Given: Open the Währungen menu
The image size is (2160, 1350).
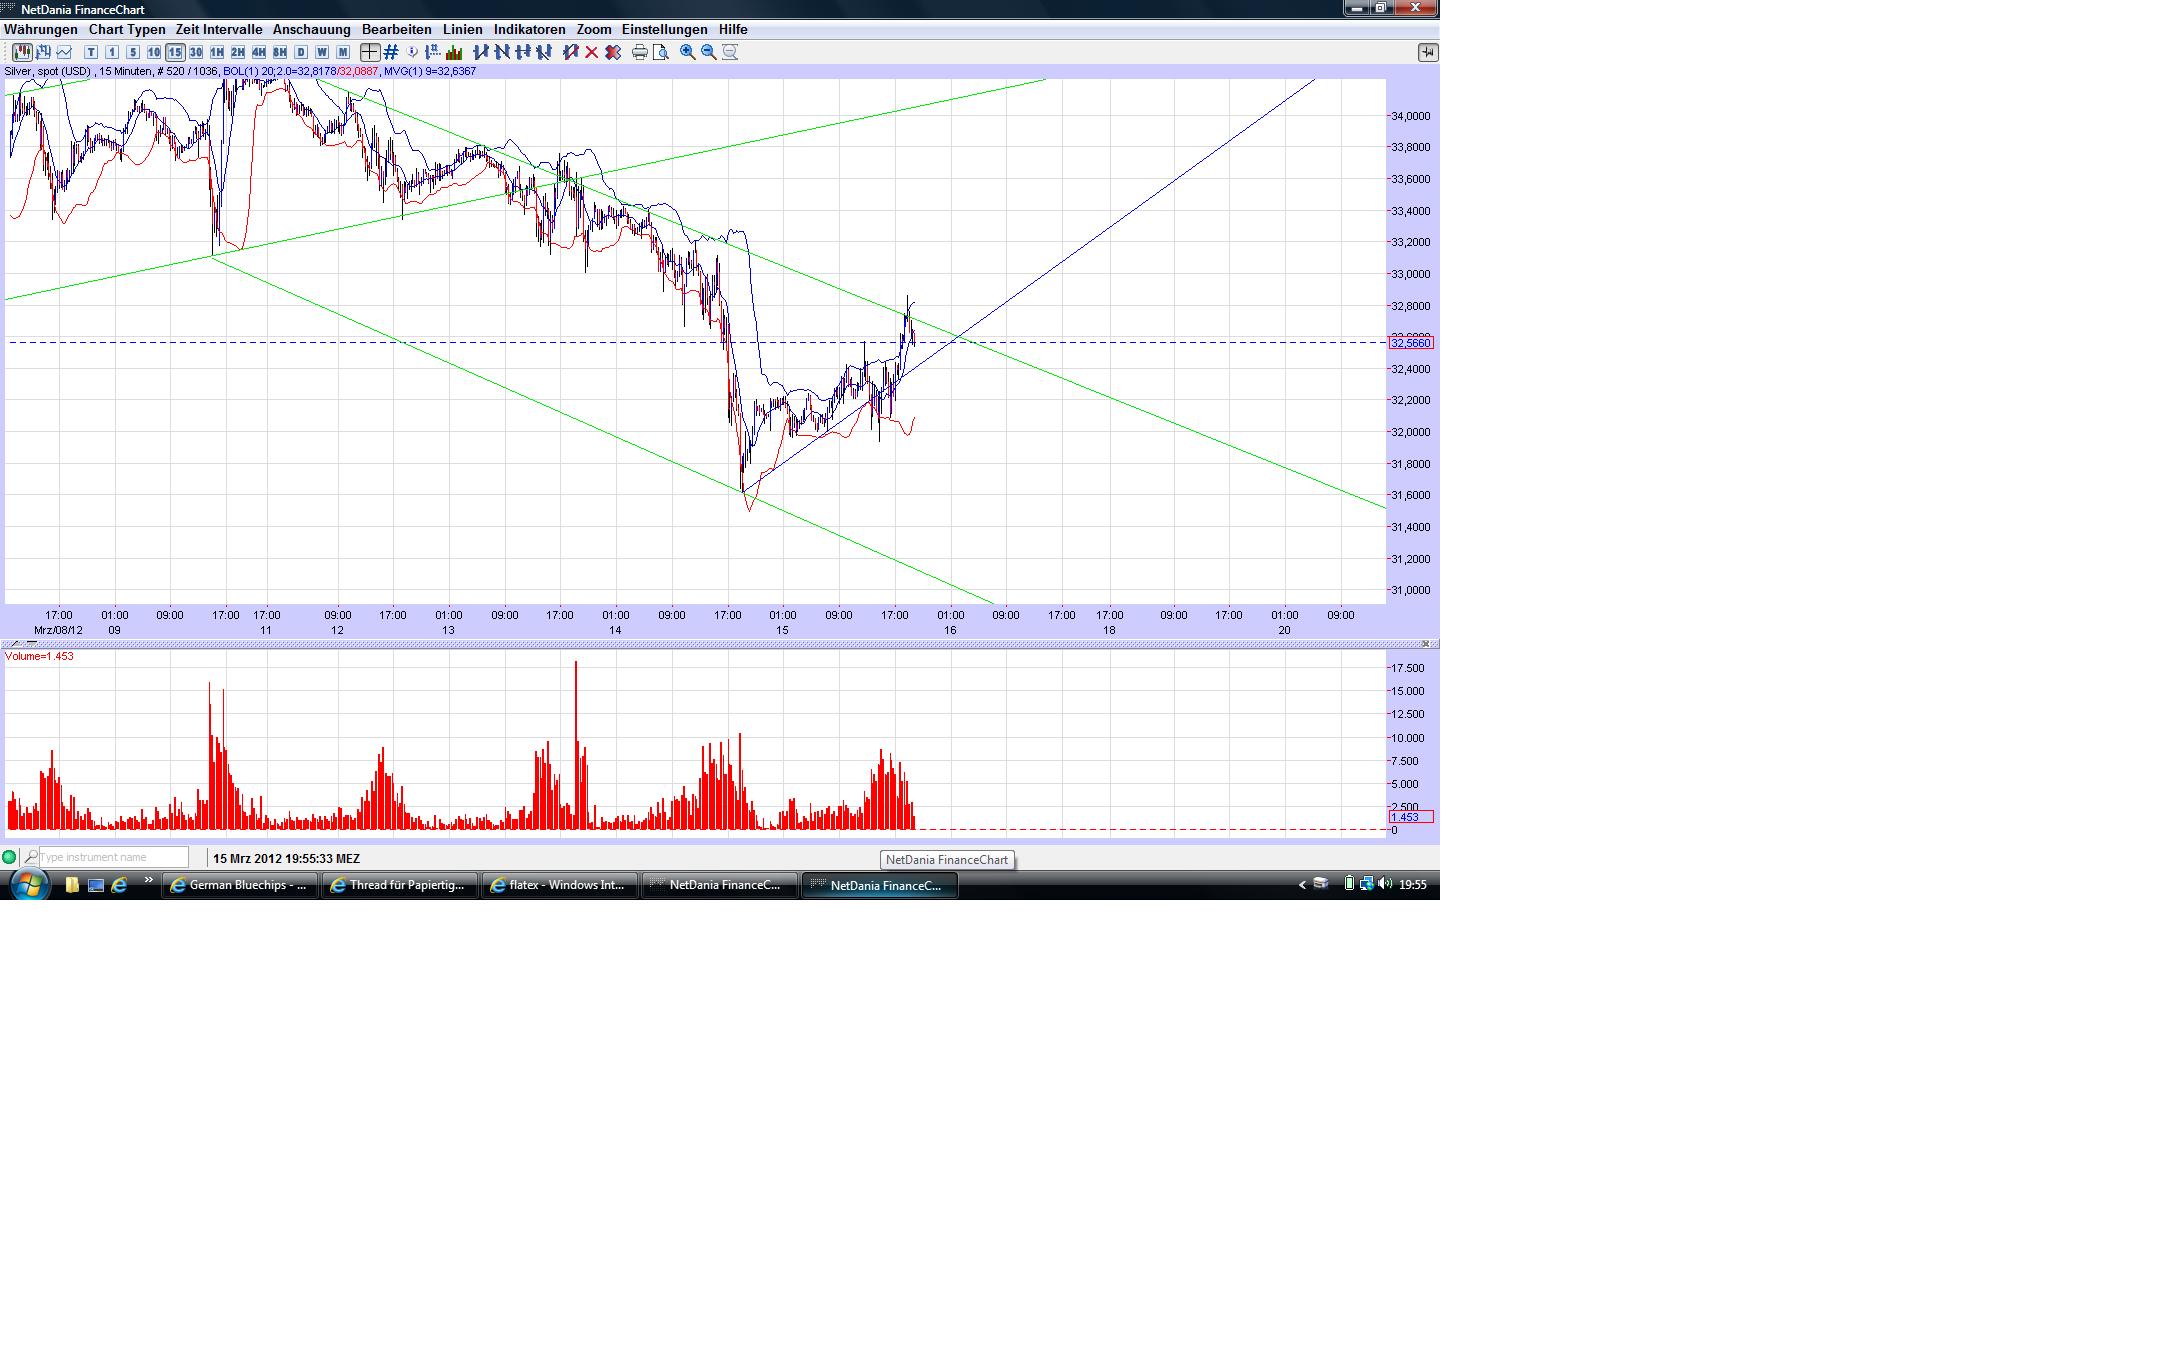Looking at the screenshot, I should (x=41, y=29).
